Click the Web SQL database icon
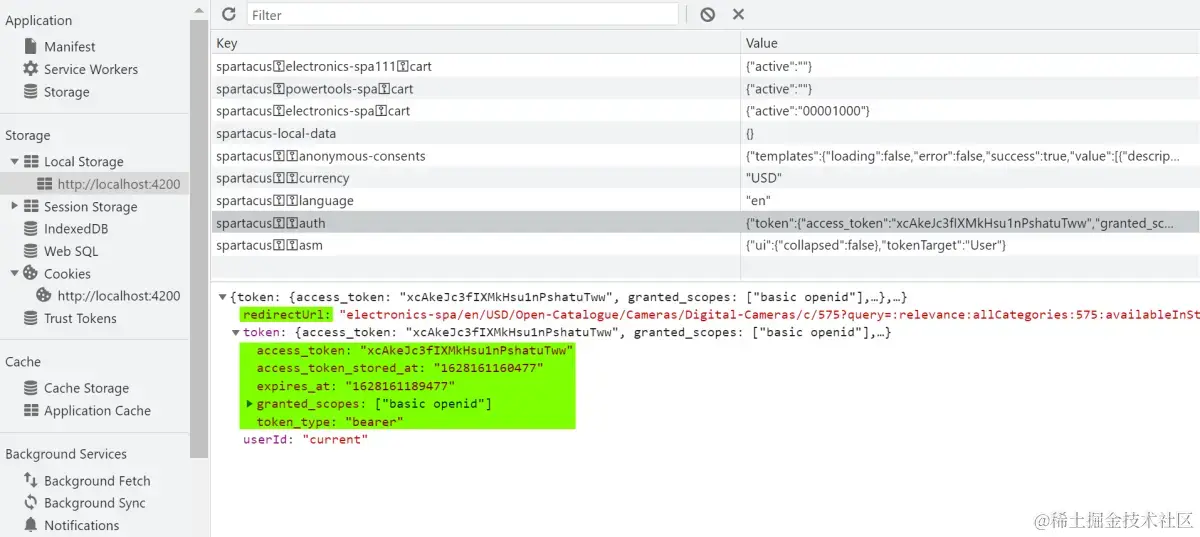Viewport: 1200px width, 537px height. pos(30,251)
